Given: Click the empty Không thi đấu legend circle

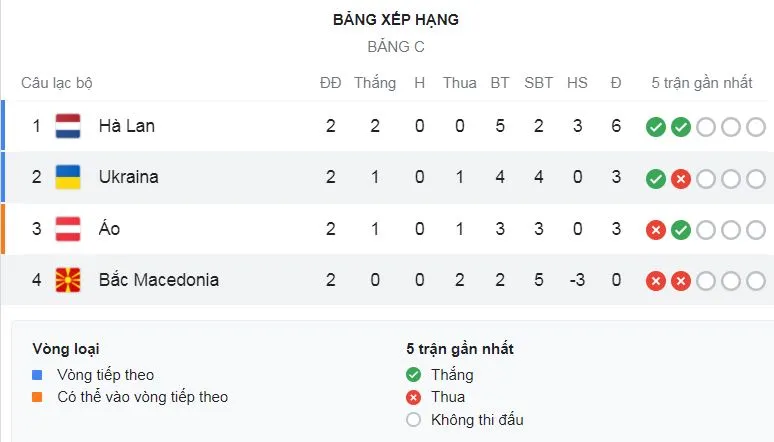Looking at the screenshot, I should coord(414,420).
